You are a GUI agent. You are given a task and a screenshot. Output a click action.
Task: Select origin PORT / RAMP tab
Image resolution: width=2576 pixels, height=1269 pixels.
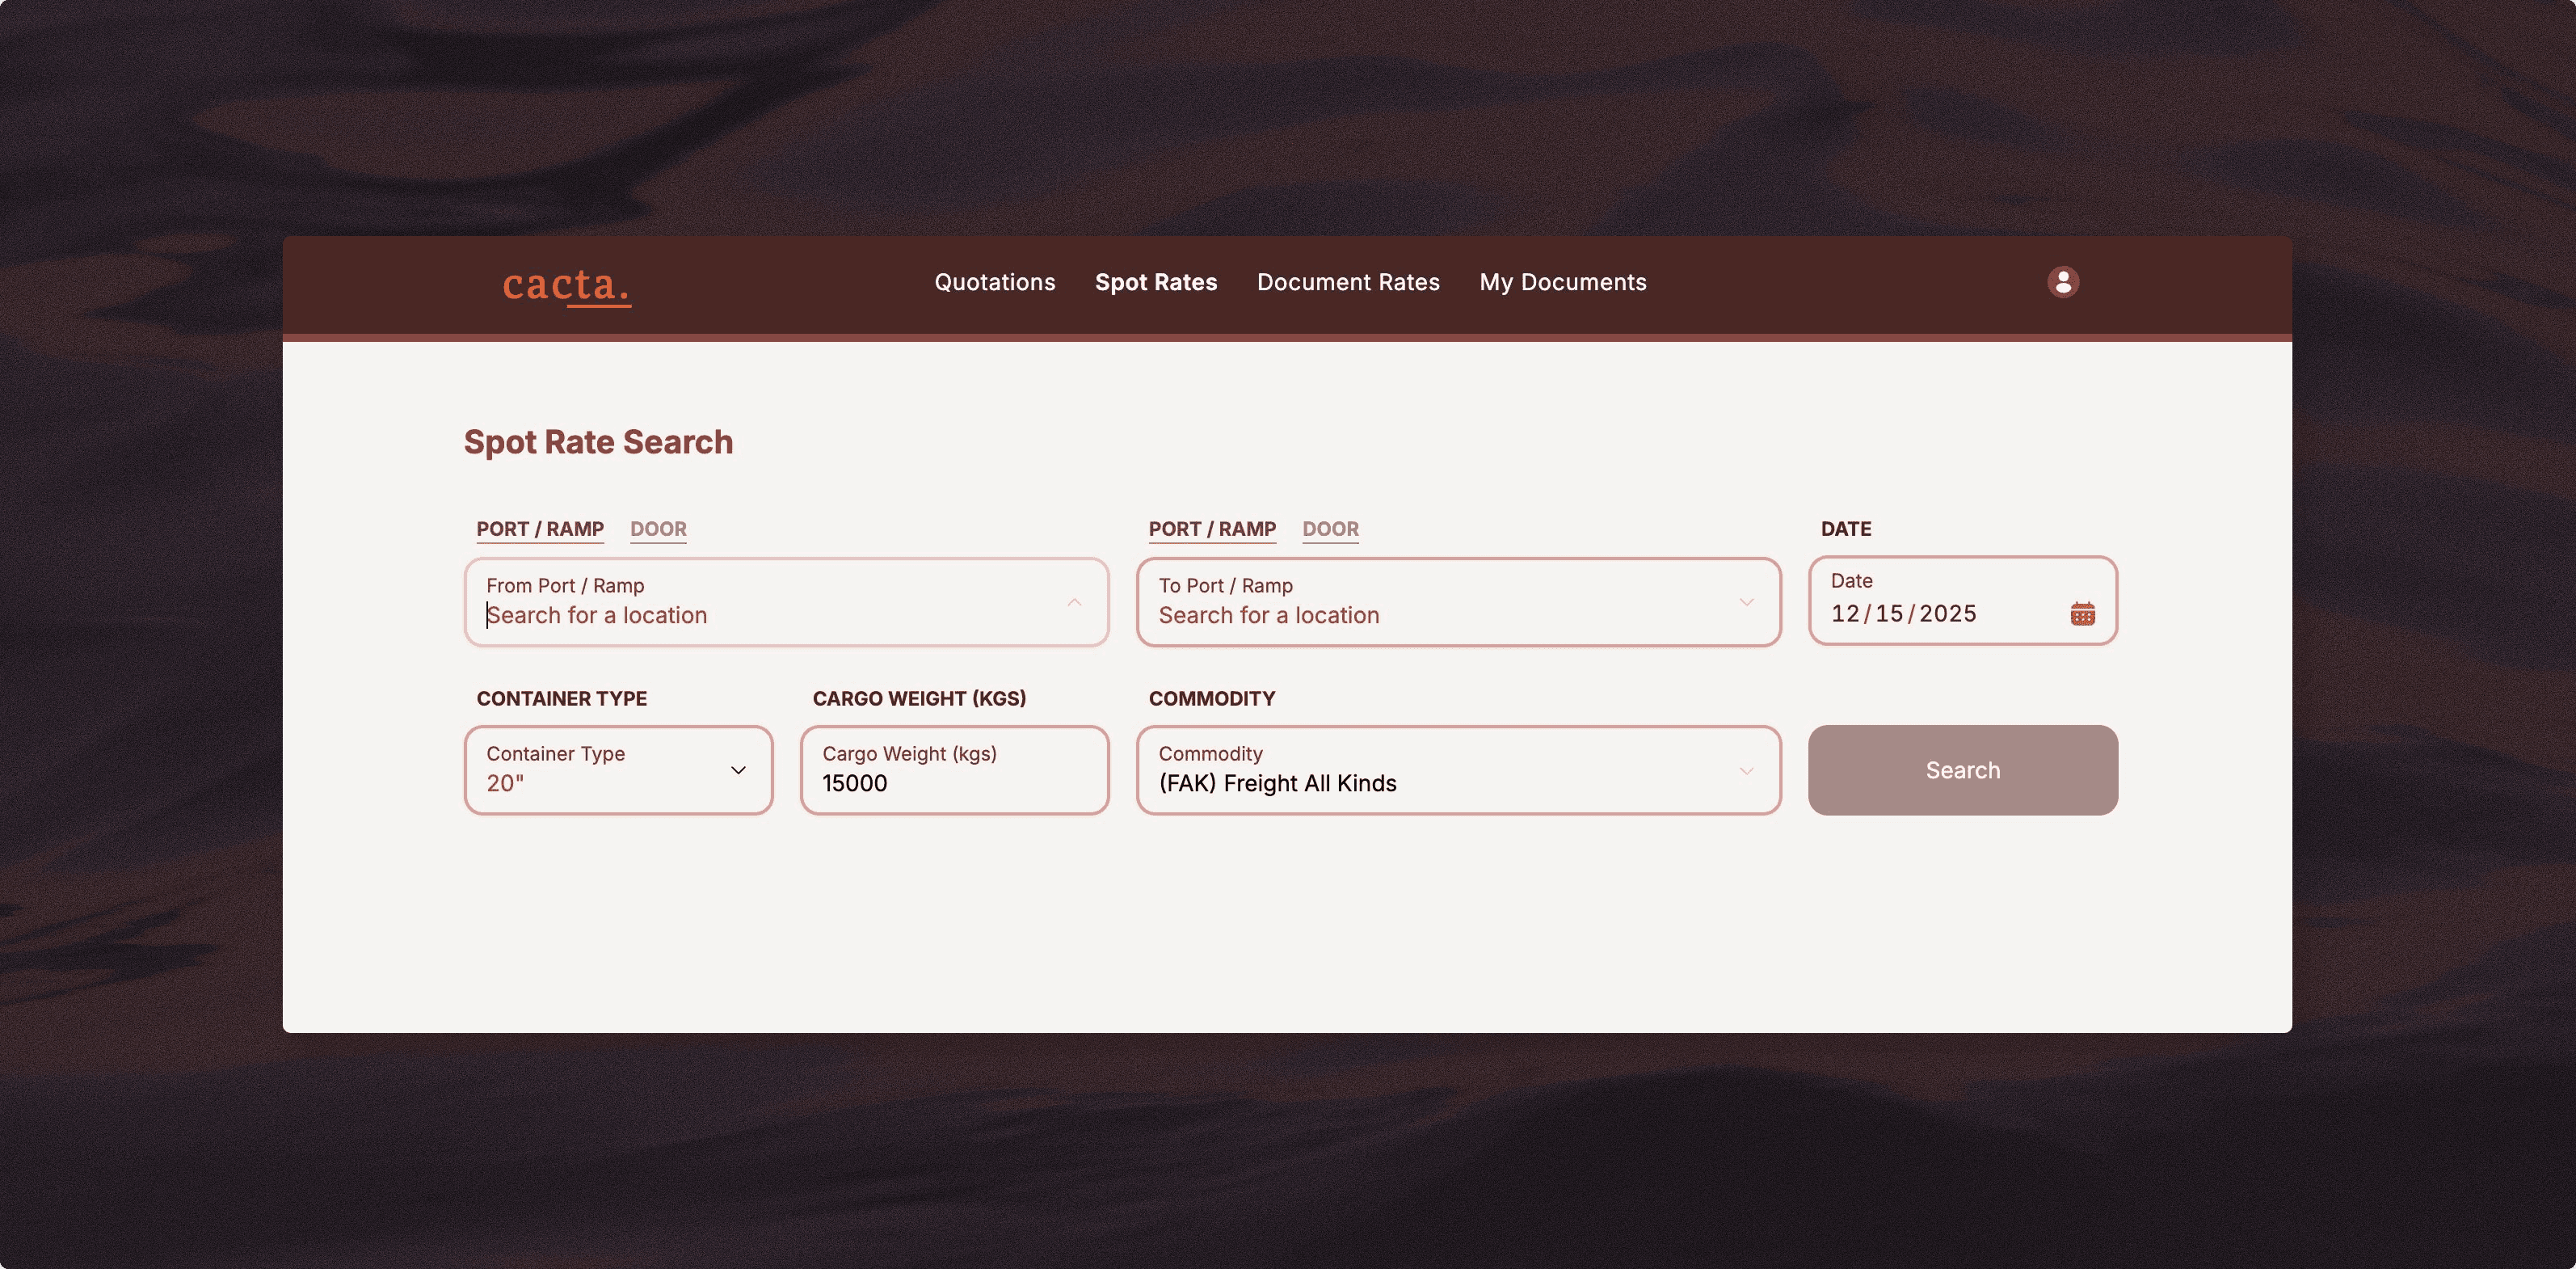[x=540, y=529]
